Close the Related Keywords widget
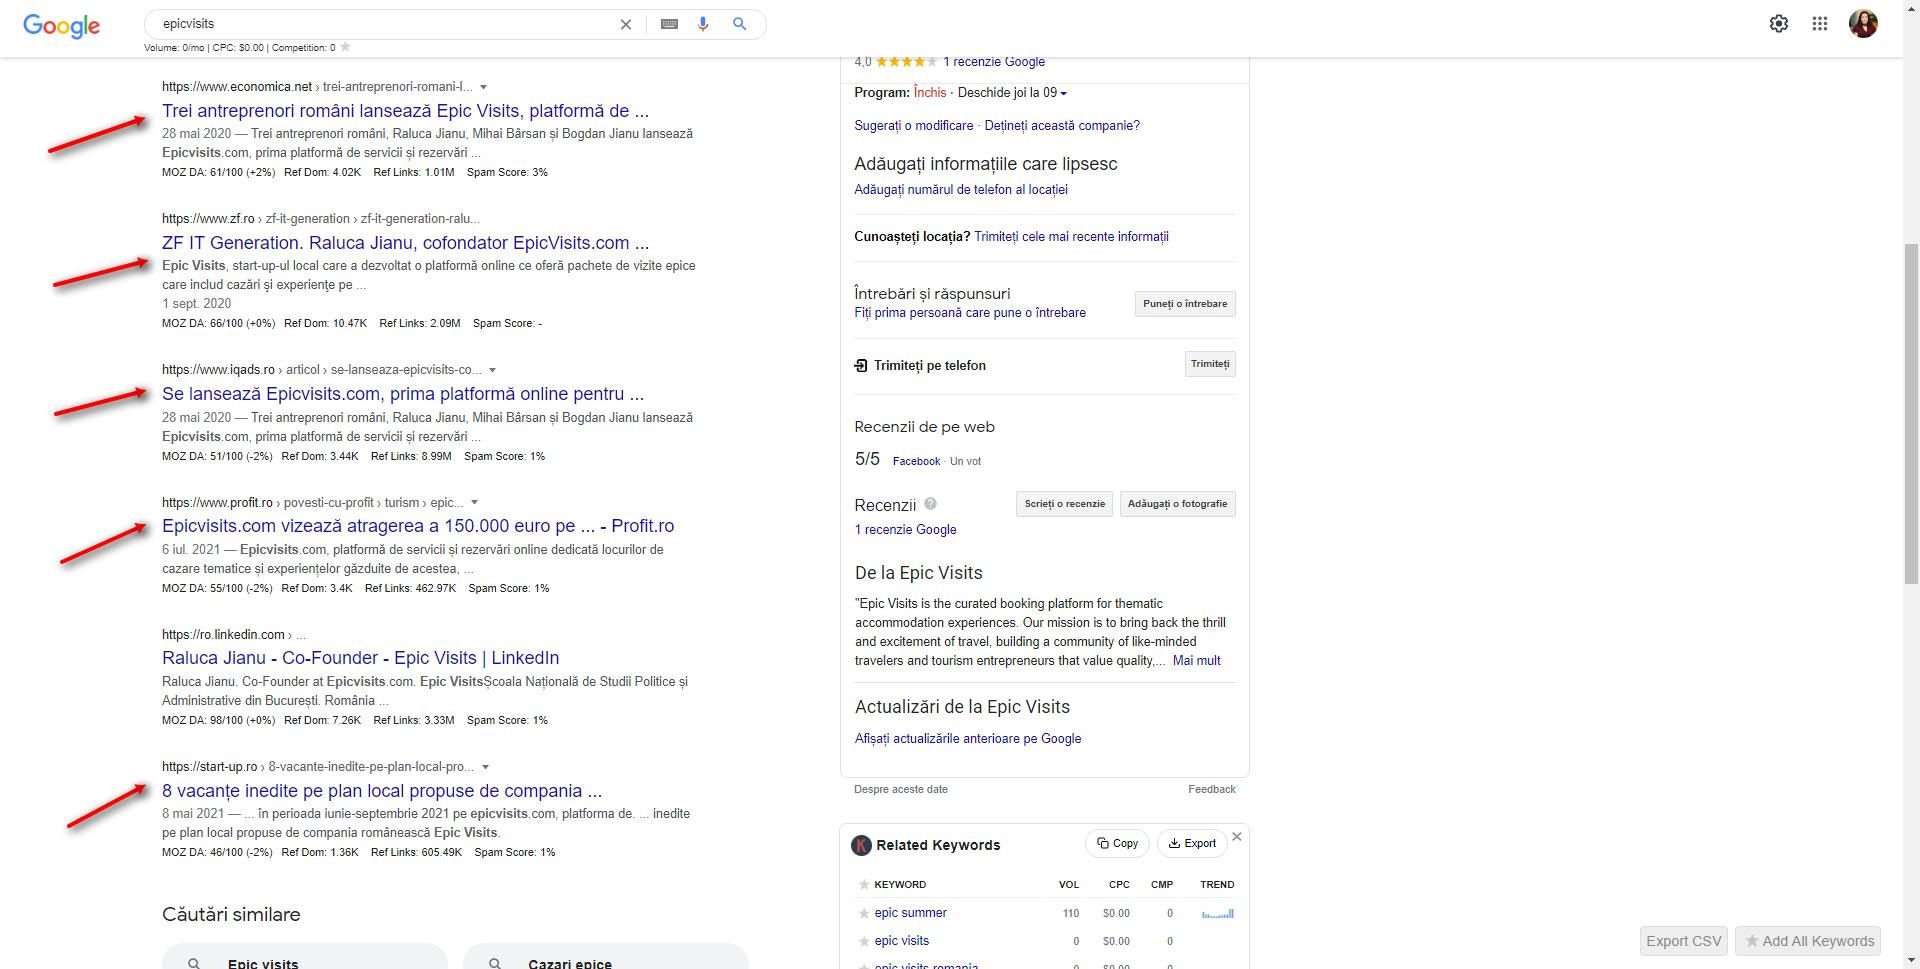The image size is (1920, 969). pyautogui.click(x=1237, y=837)
